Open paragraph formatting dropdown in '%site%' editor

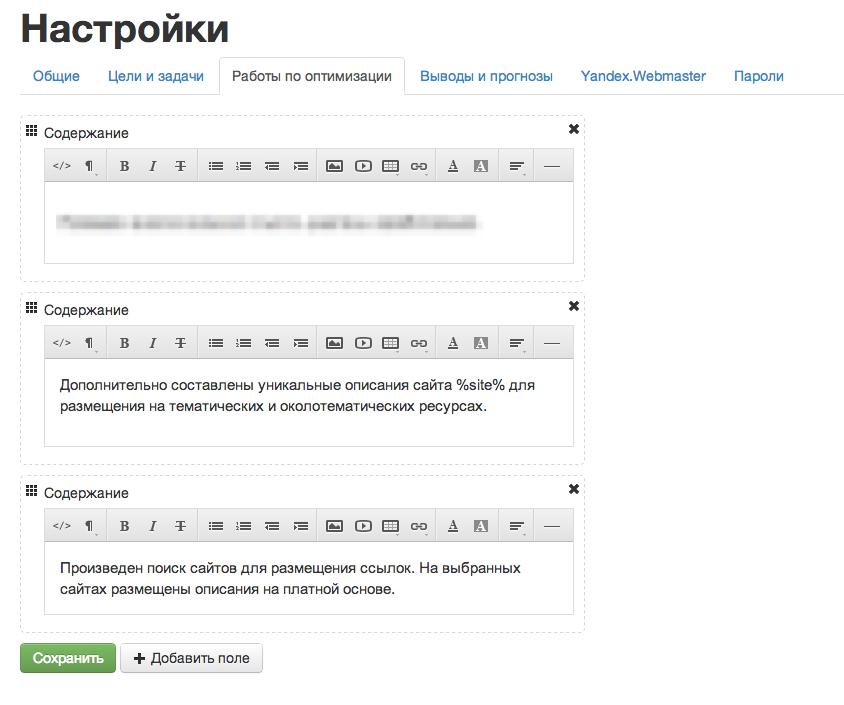pos(89,343)
